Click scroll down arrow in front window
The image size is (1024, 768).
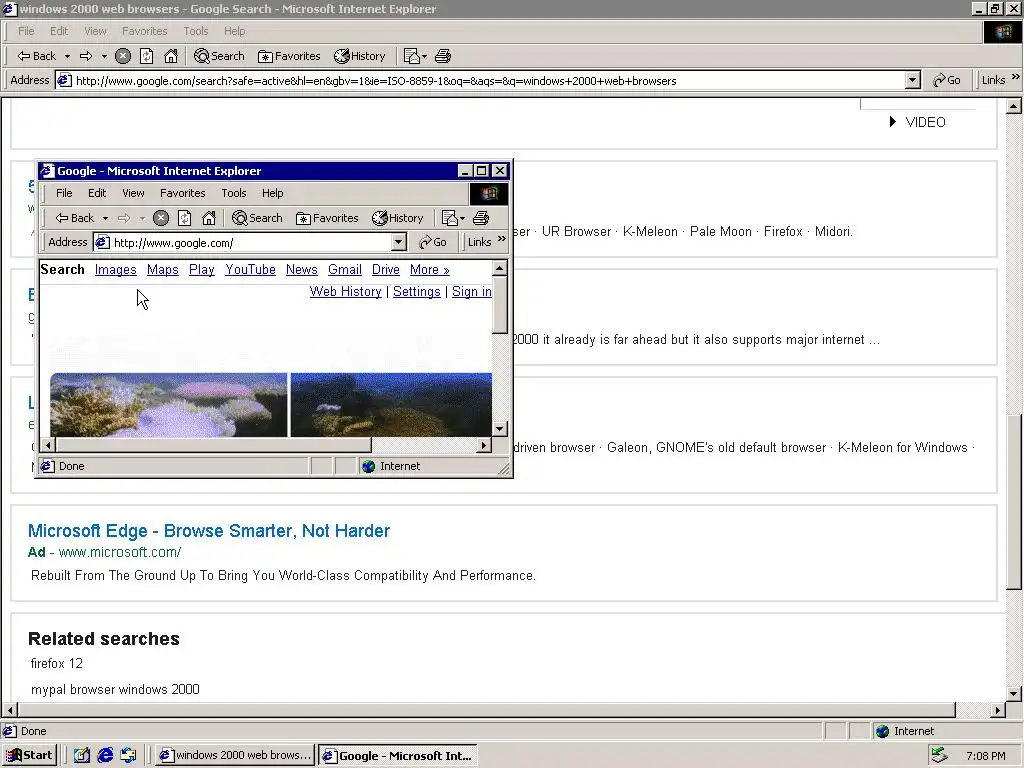point(500,429)
